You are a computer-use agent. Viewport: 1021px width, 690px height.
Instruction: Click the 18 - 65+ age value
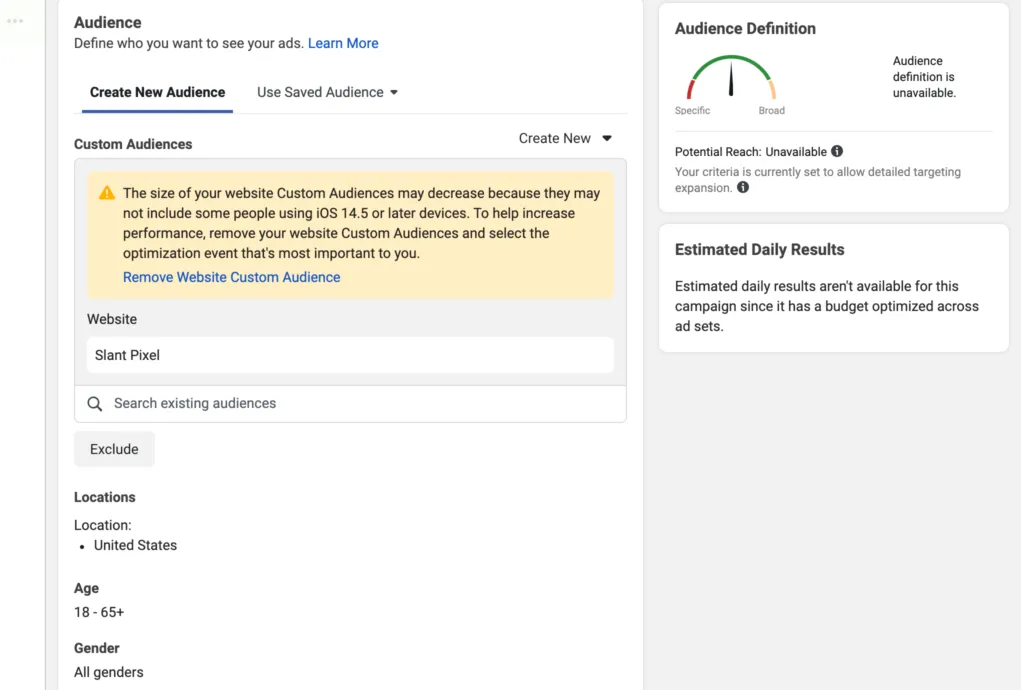point(99,612)
